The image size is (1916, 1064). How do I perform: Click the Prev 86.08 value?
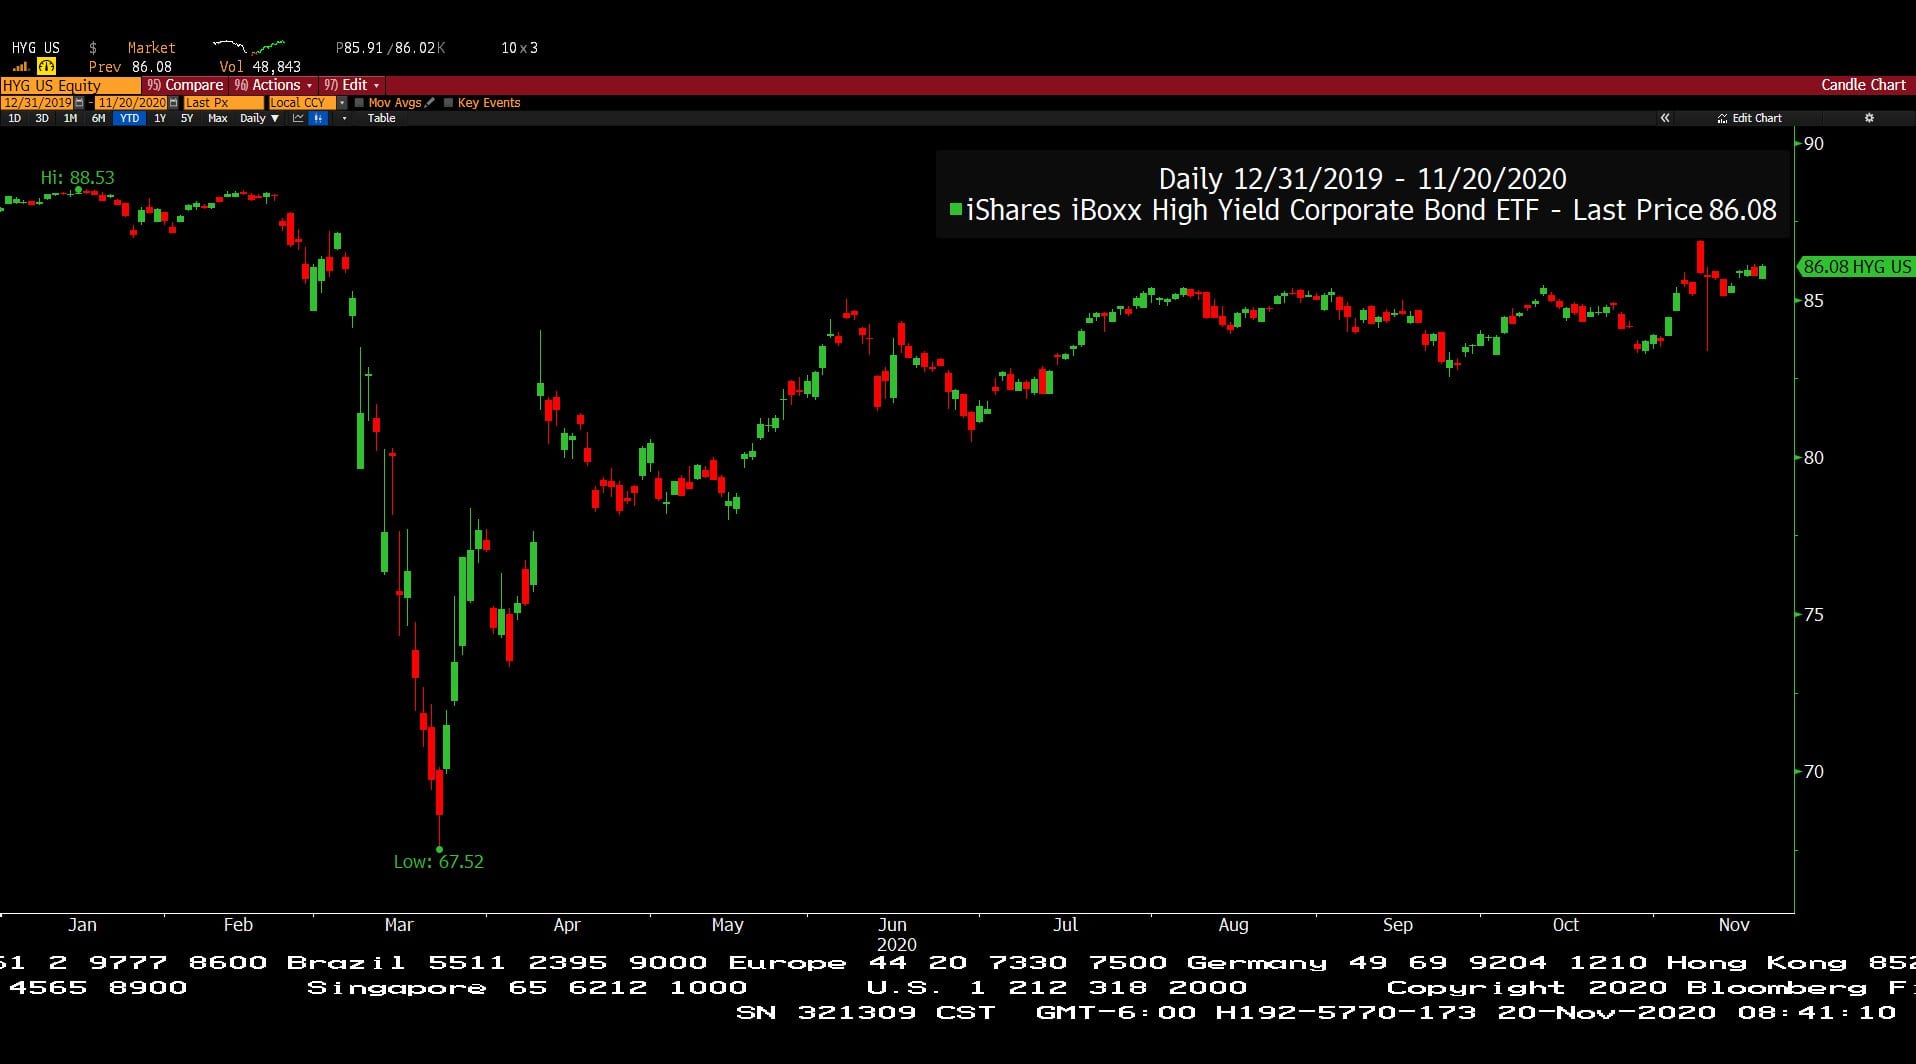click(x=130, y=67)
